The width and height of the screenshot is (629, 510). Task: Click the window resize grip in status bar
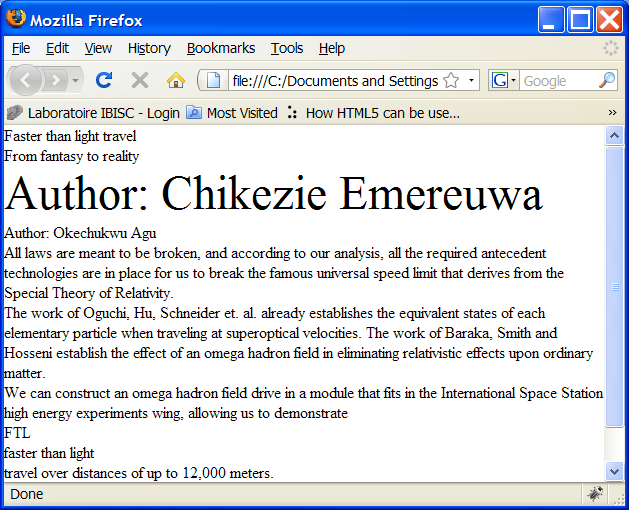pyautogui.click(x=620, y=498)
